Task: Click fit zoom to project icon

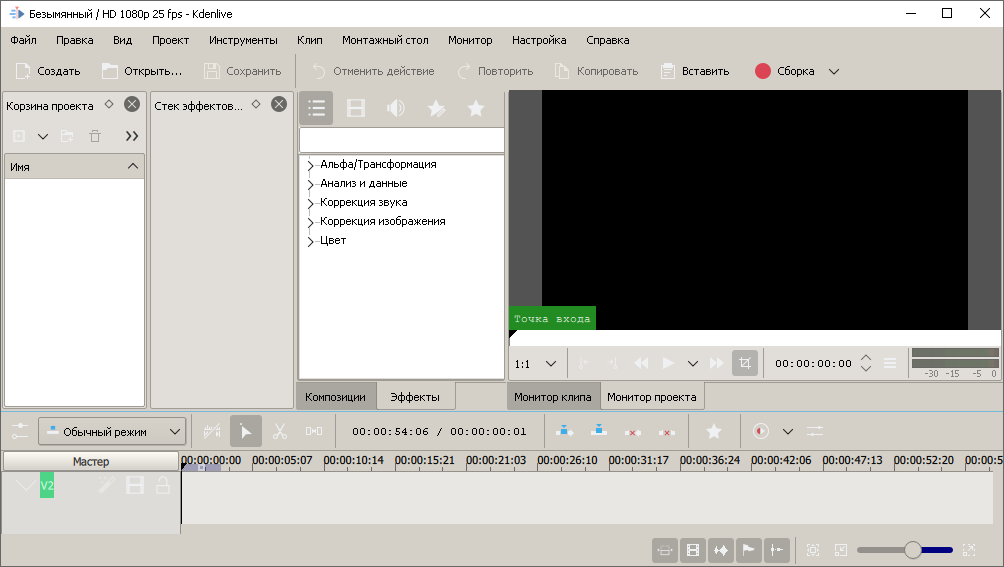Action: coord(813,550)
